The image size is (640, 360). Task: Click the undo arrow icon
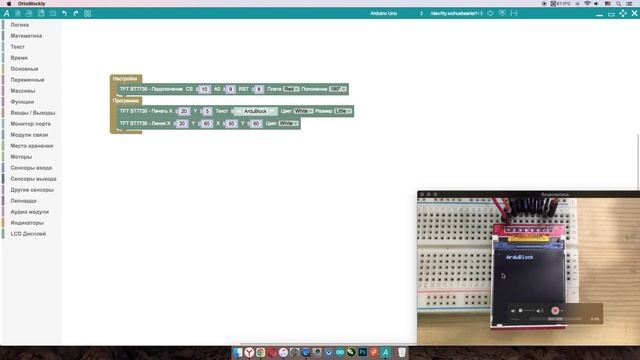coord(64,13)
